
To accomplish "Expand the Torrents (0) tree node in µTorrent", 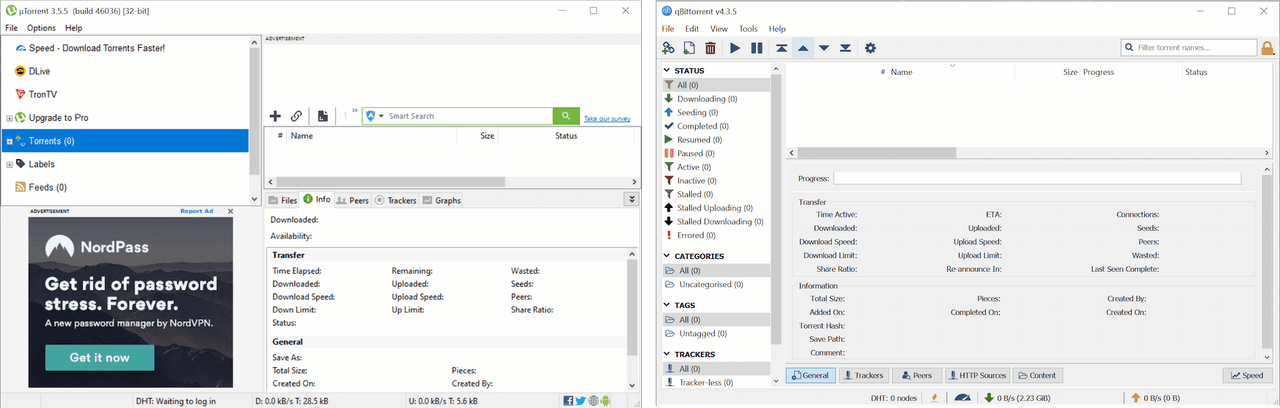I will coord(9,141).
